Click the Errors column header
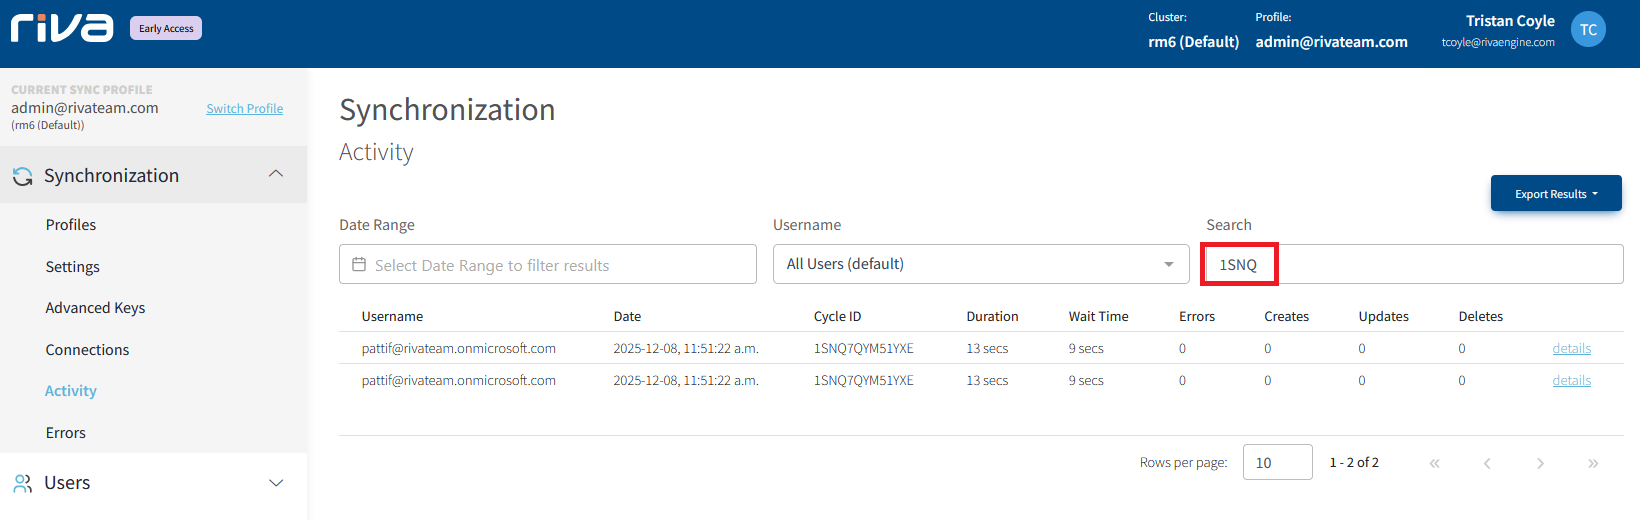 pos(1197,317)
